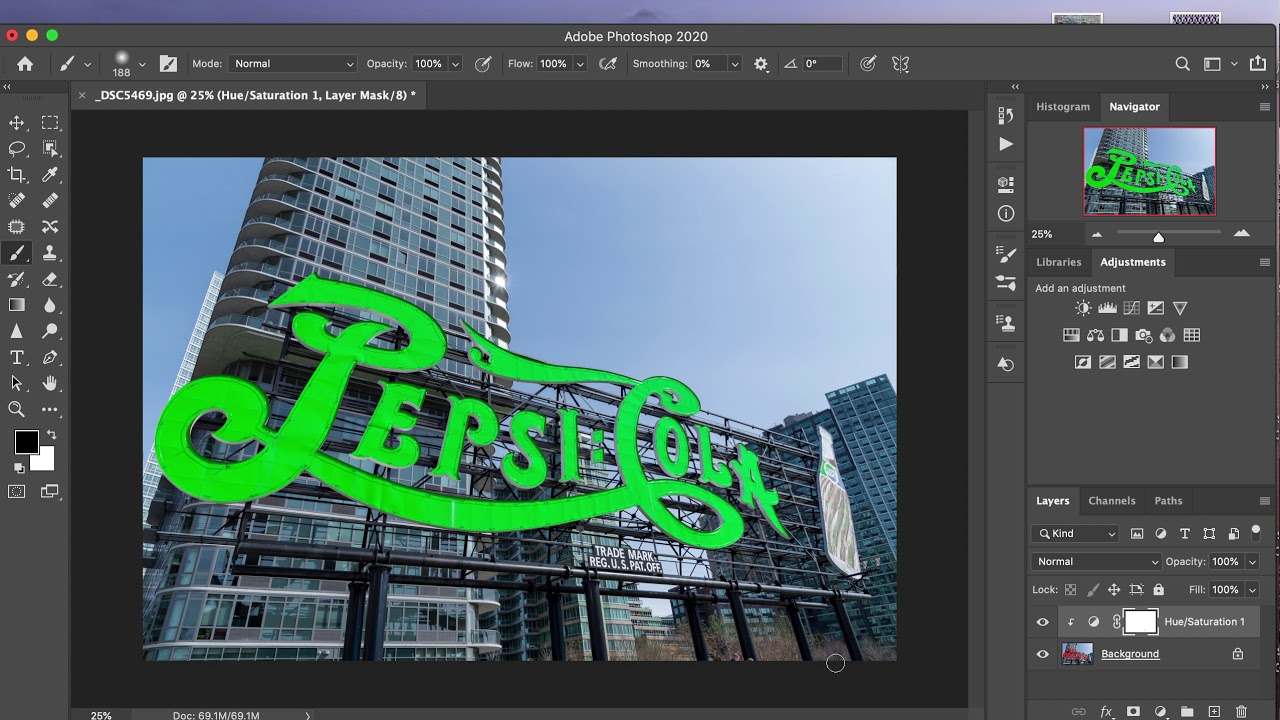The width and height of the screenshot is (1280, 720).
Task: Select the _DSC5469.jpg document tab
Action: tap(255, 95)
